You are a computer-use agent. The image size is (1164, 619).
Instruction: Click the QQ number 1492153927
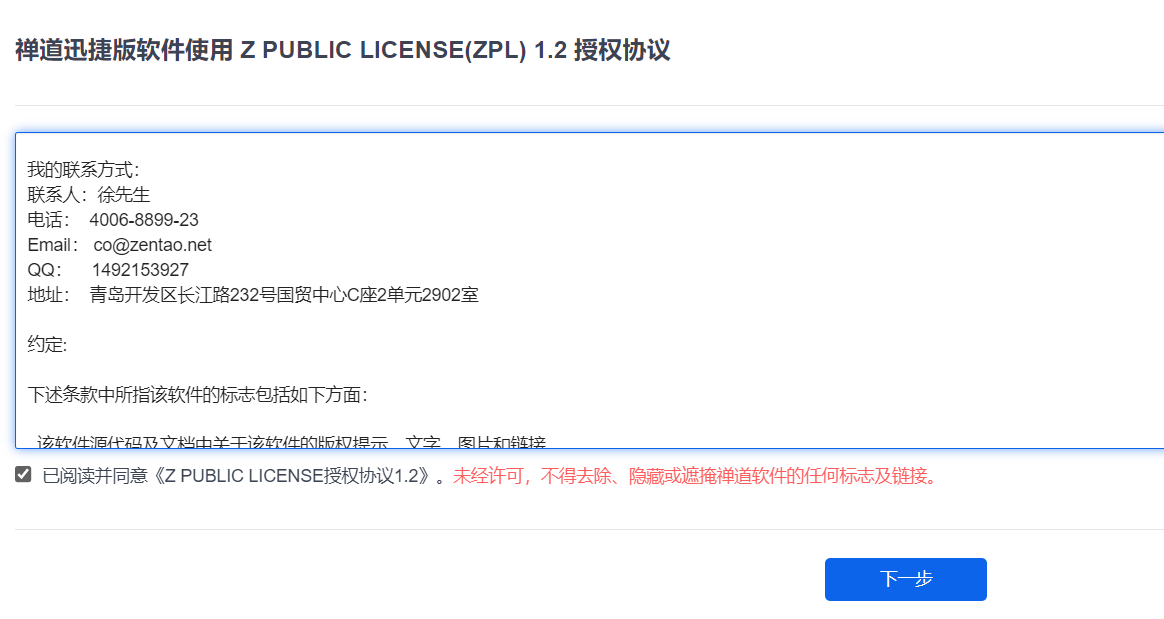tap(140, 269)
